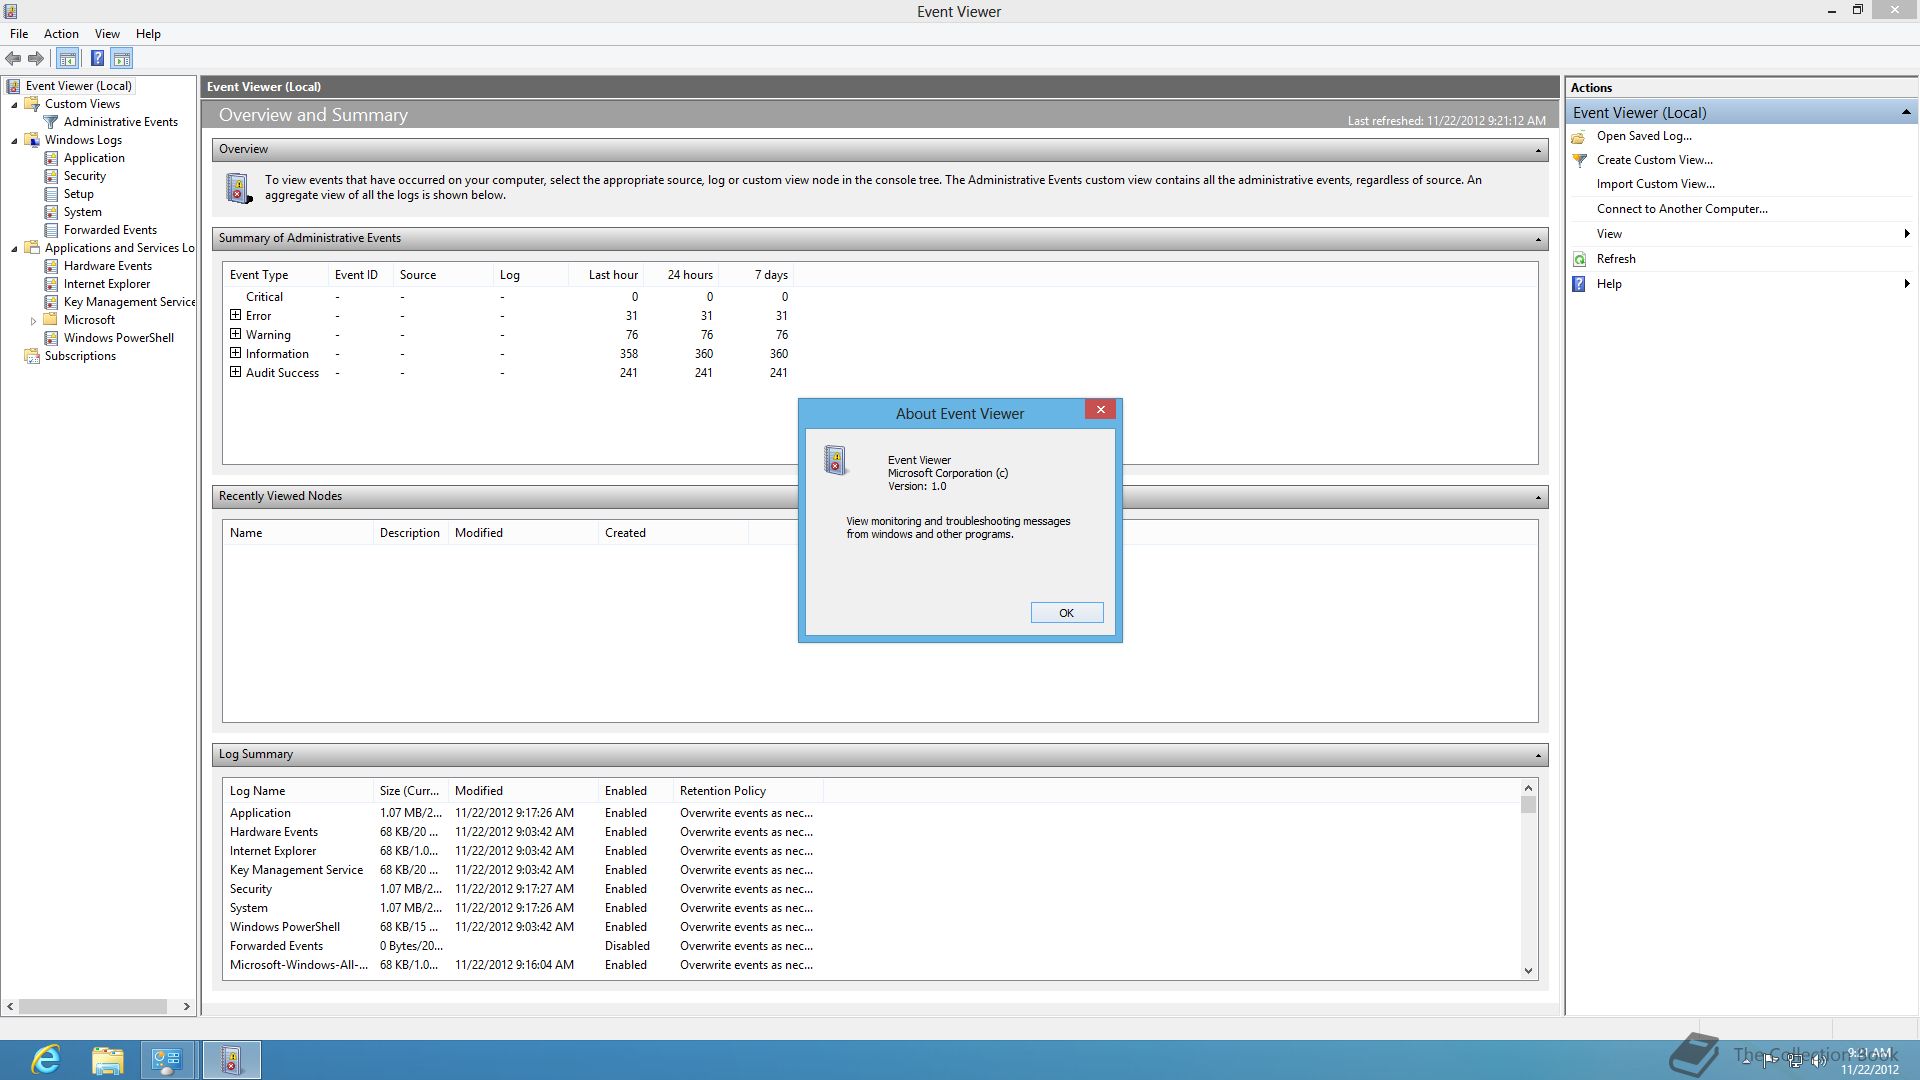1920x1080 pixels.
Task: Click the Security log icon in tree
Action: (51, 176)
